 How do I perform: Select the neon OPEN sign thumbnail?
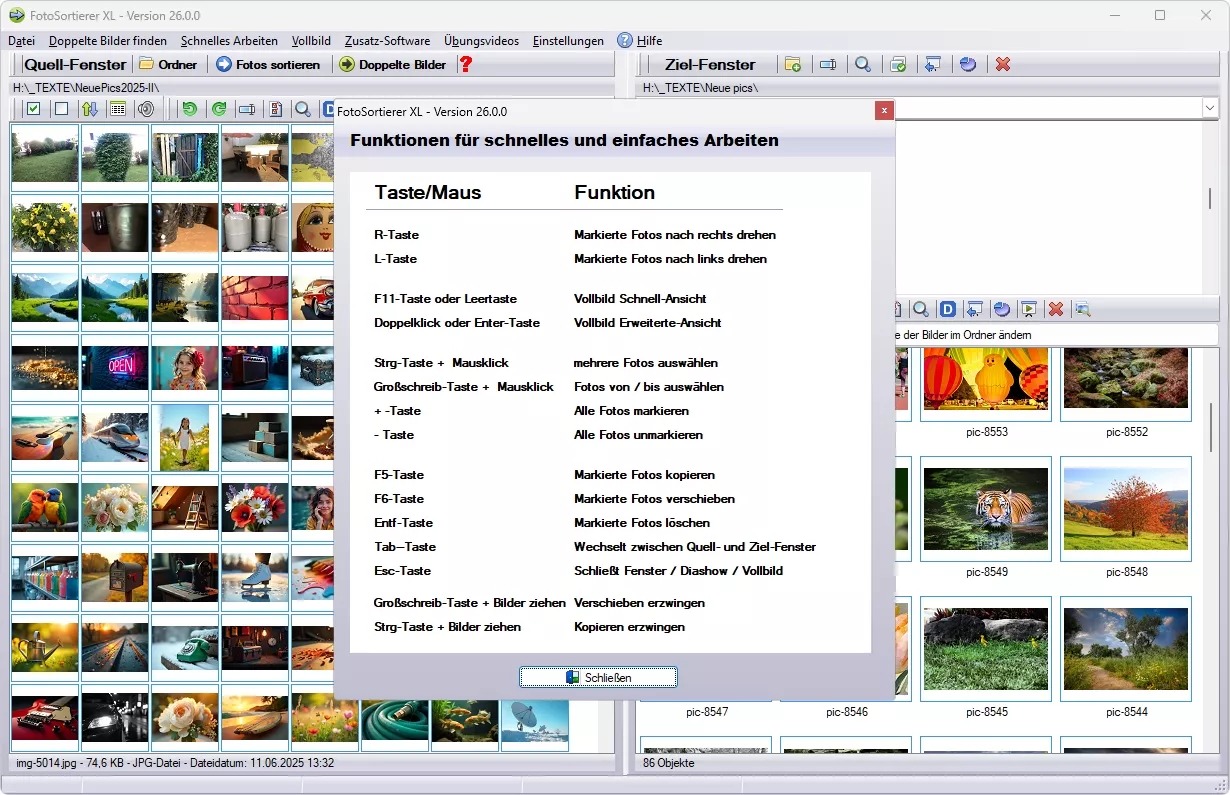coord(115,367)
